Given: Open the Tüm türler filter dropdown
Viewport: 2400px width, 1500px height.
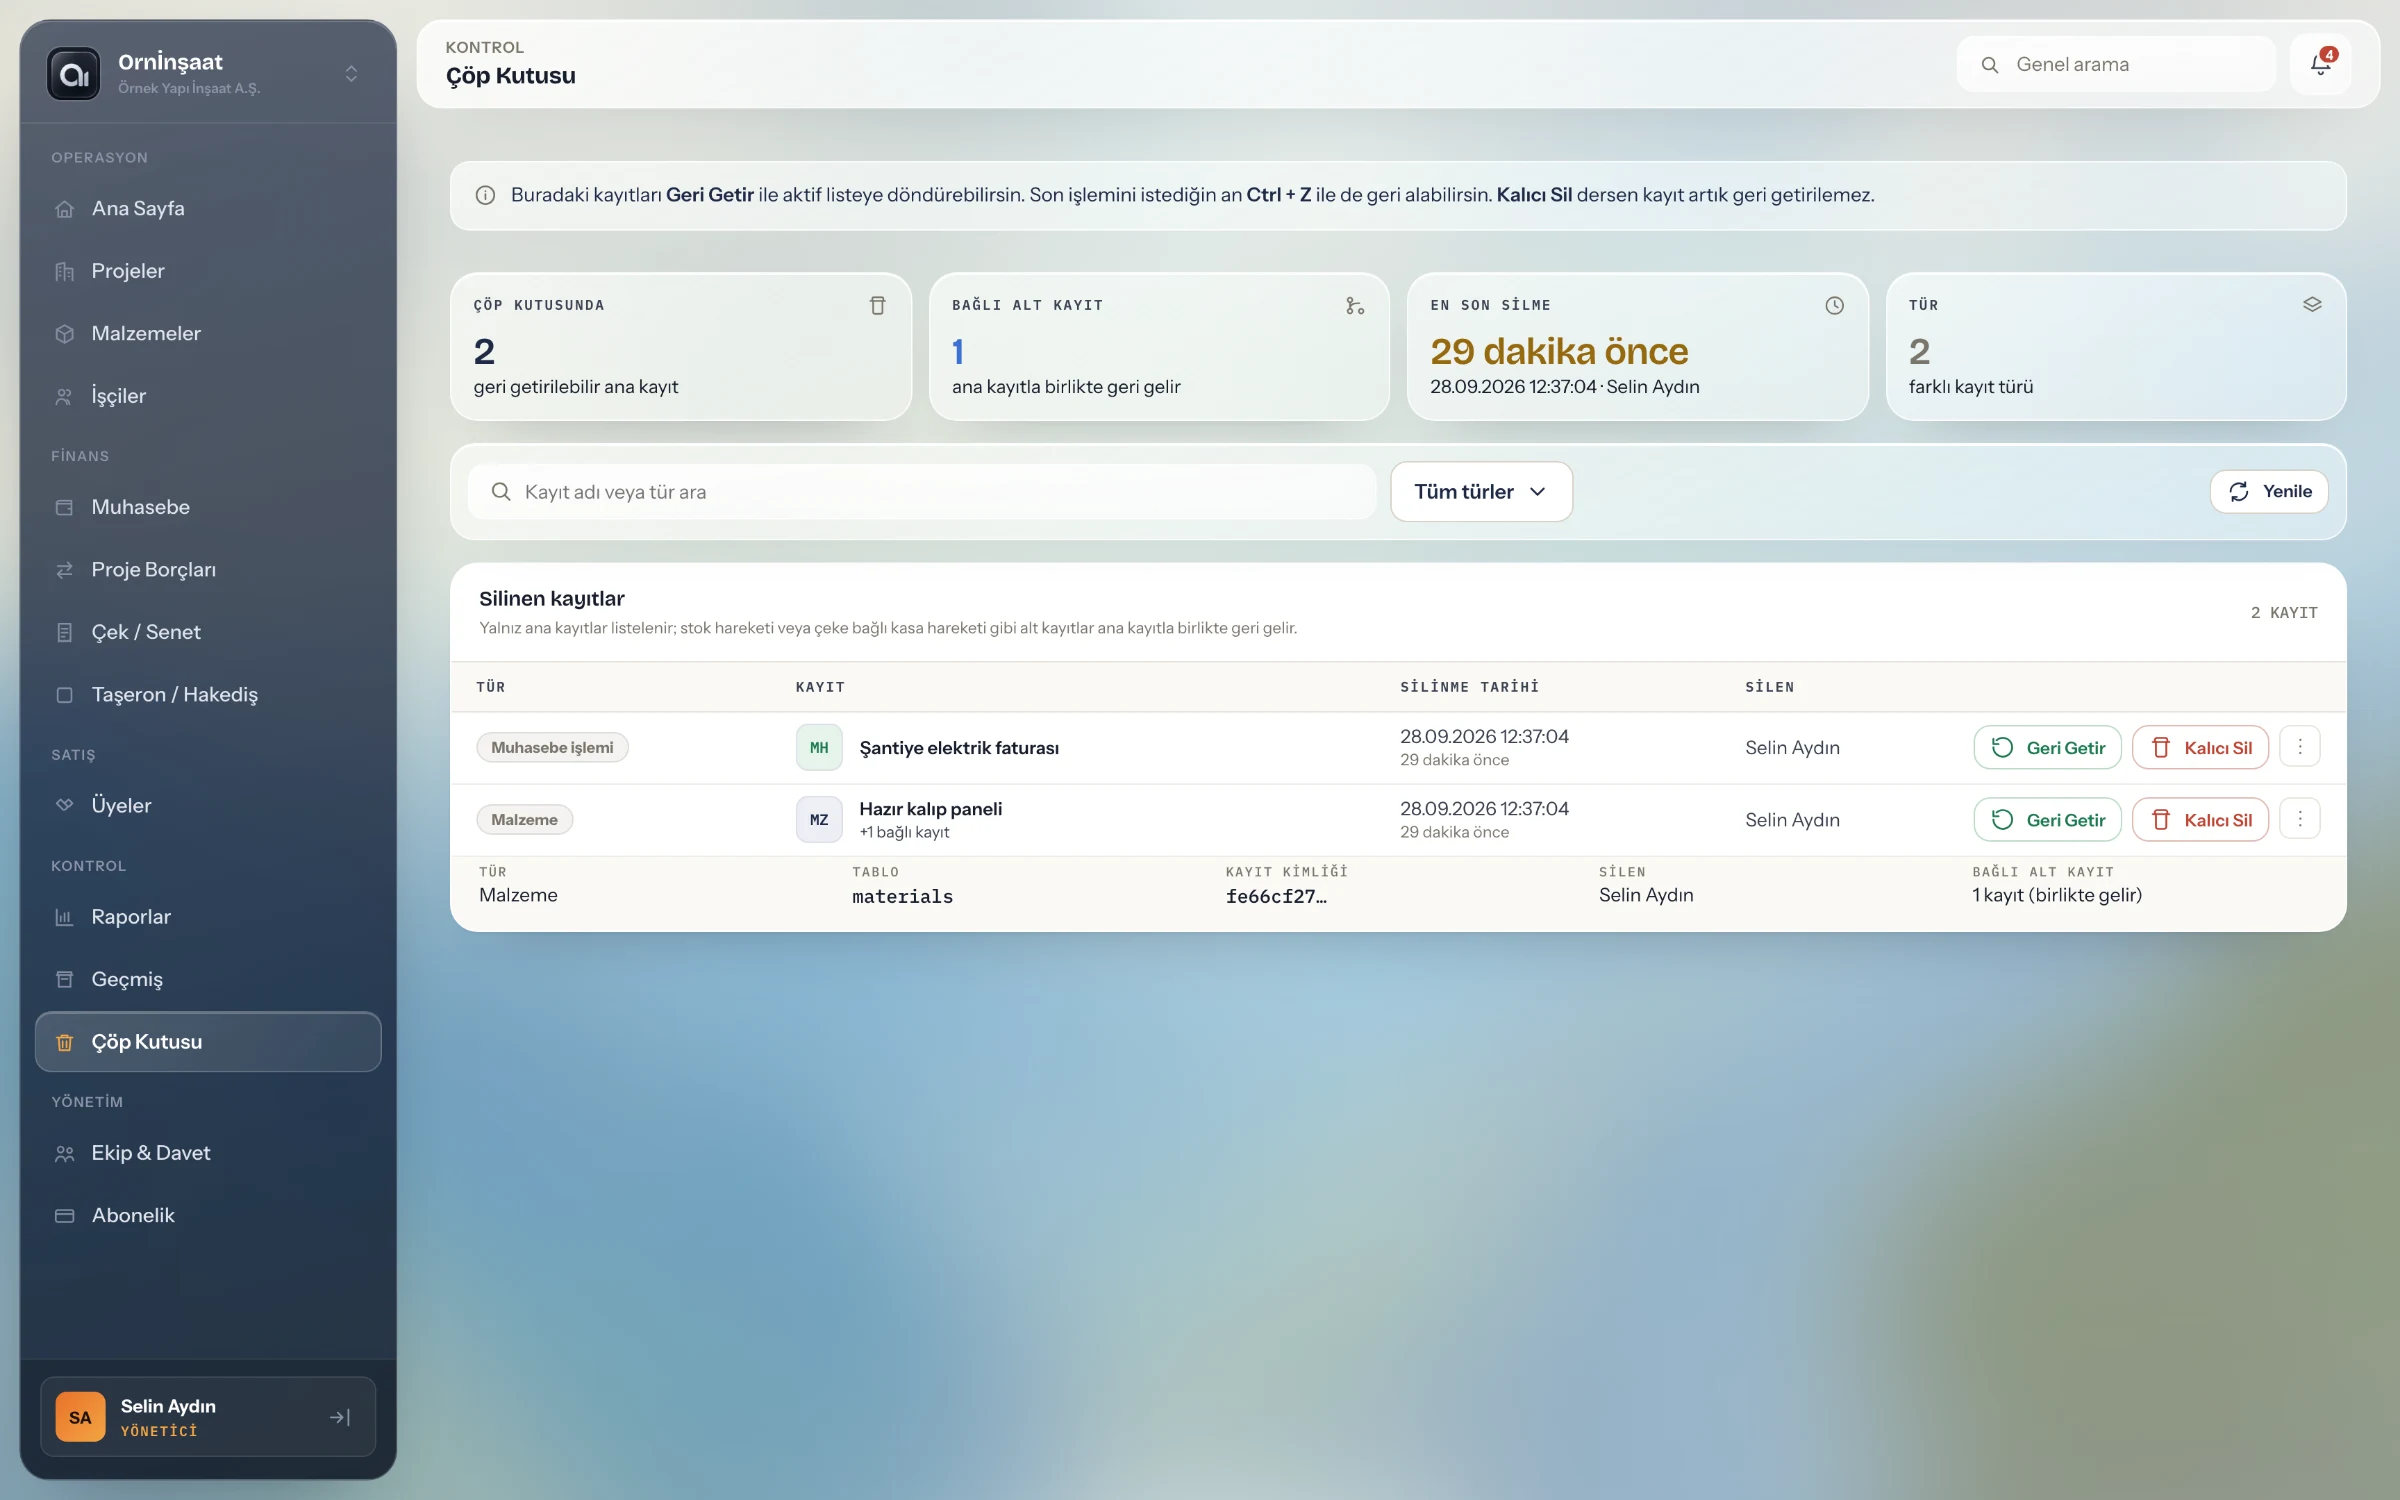Looking at the screenshot, I should pos(1481,491).
